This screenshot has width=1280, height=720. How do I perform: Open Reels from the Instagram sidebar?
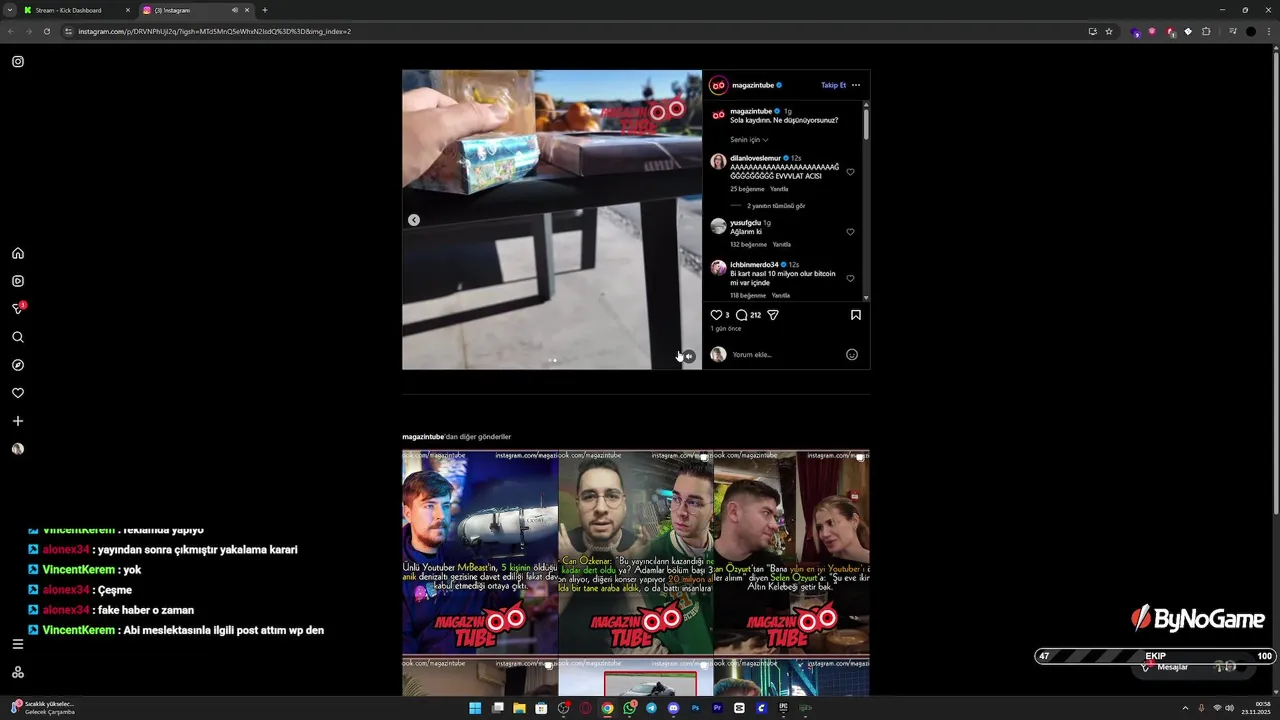click(x=18, y=281)
